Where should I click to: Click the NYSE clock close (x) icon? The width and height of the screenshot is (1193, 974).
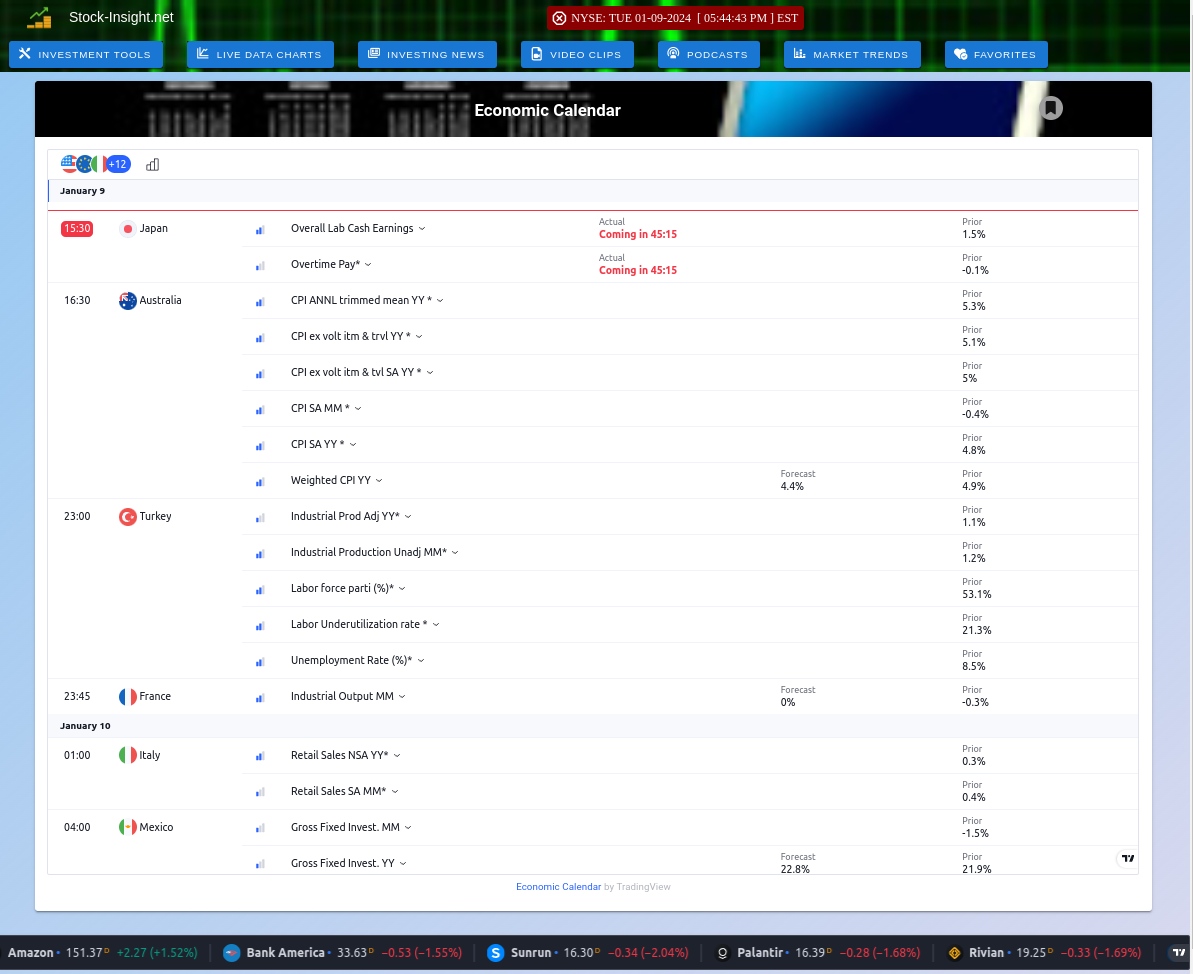[559, 18]
